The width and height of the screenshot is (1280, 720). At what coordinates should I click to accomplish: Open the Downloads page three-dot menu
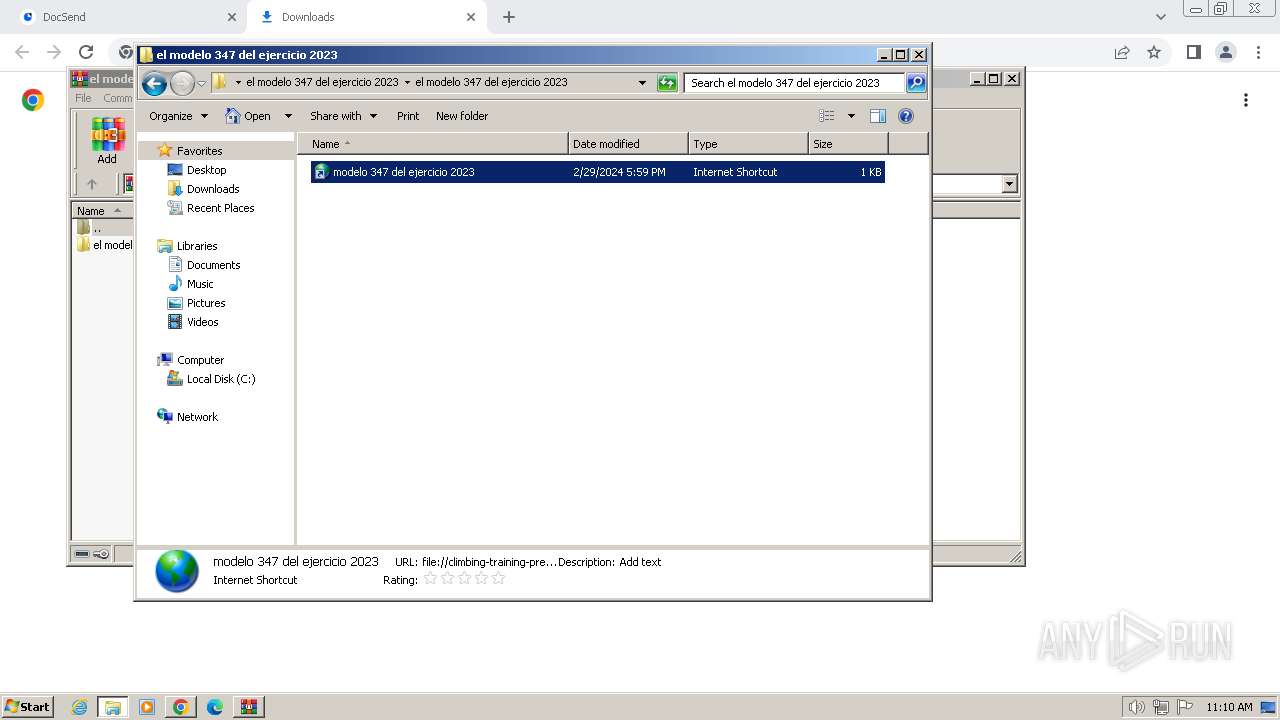(1246, 100)
